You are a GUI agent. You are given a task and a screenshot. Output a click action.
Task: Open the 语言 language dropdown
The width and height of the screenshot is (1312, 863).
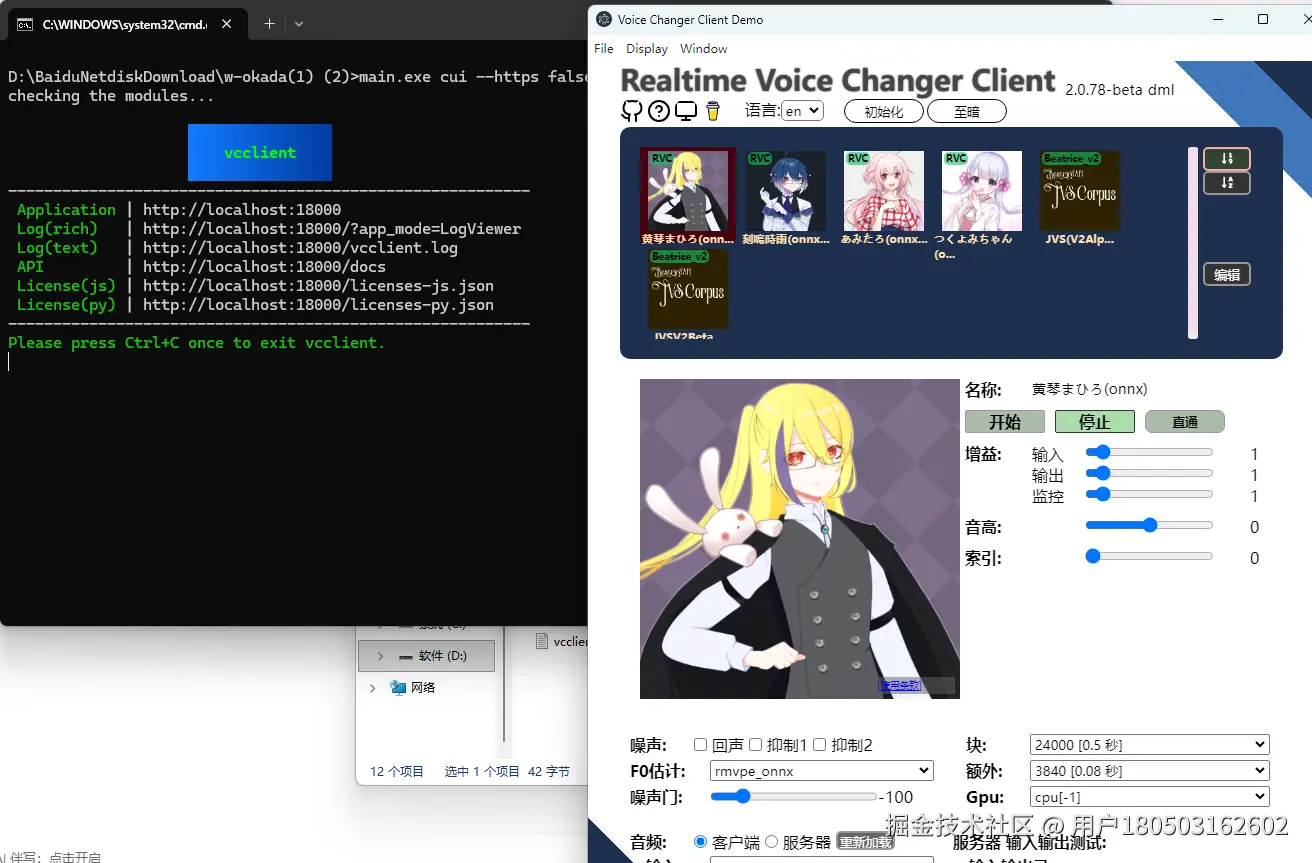tap(802, 111)
